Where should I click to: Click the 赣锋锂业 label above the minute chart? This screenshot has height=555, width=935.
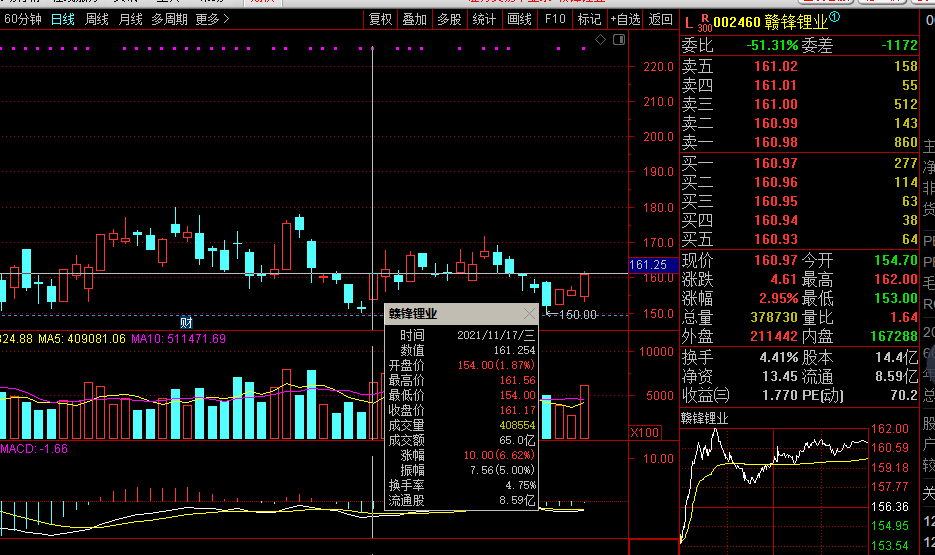pyautogui.click(x=704, y=418)
